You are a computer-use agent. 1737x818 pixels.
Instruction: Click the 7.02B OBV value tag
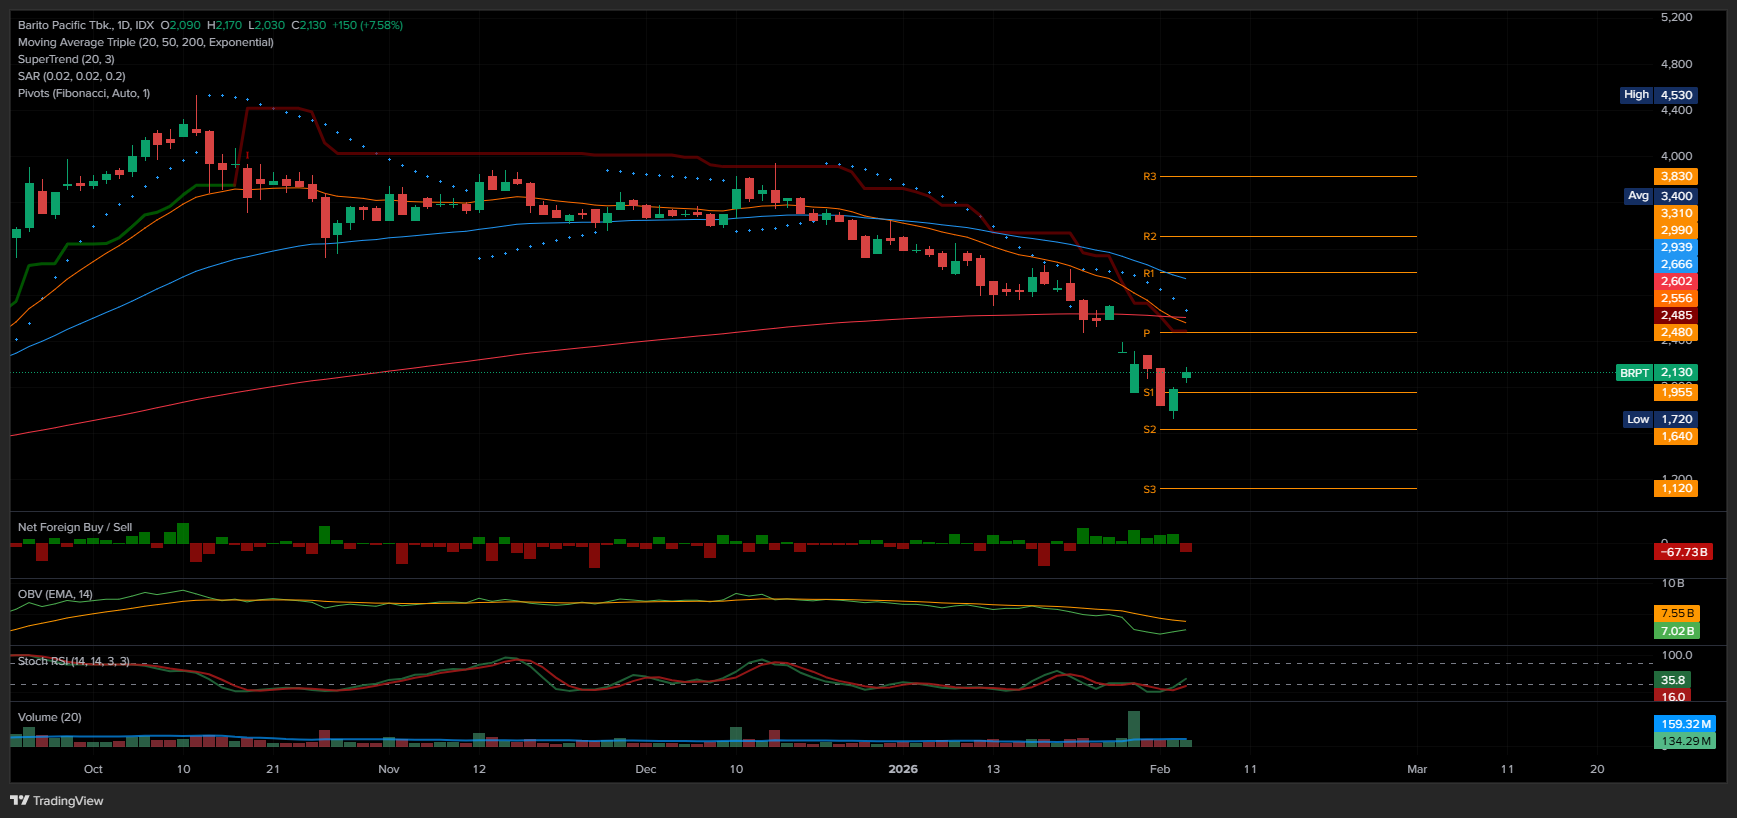pyautogui.click(x=1677, y=631)
